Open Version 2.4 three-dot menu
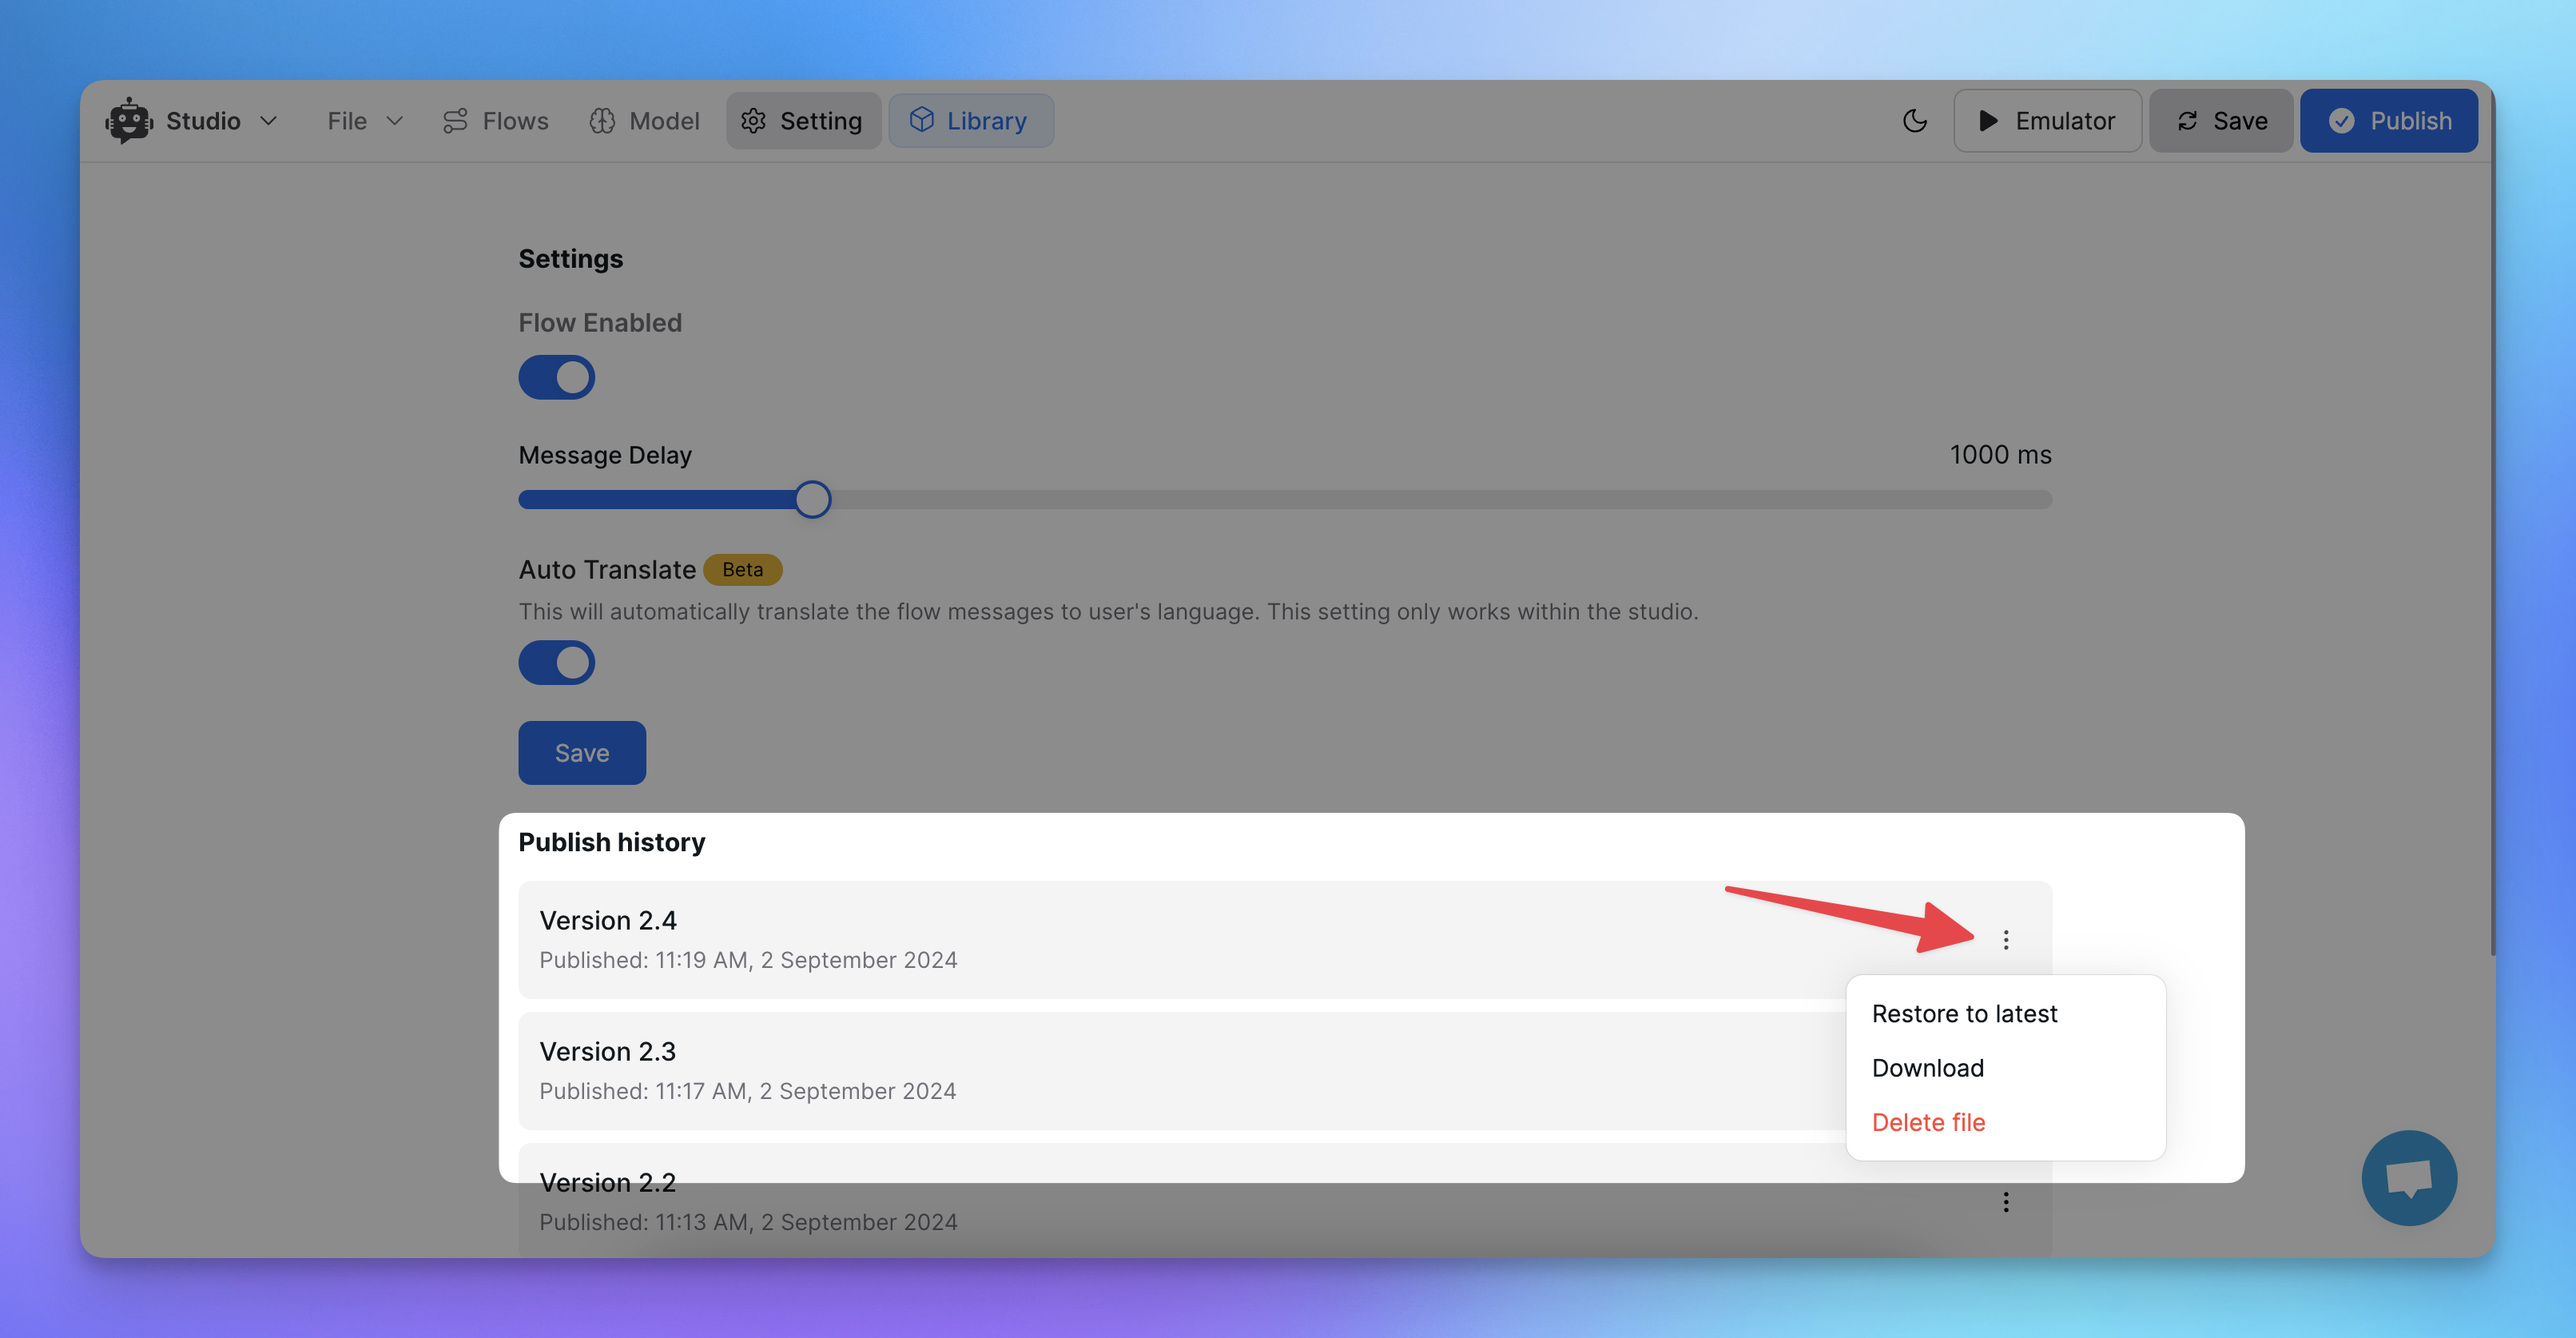This screenshot has height=1338, width=2576. click(x=2006, y=940)
